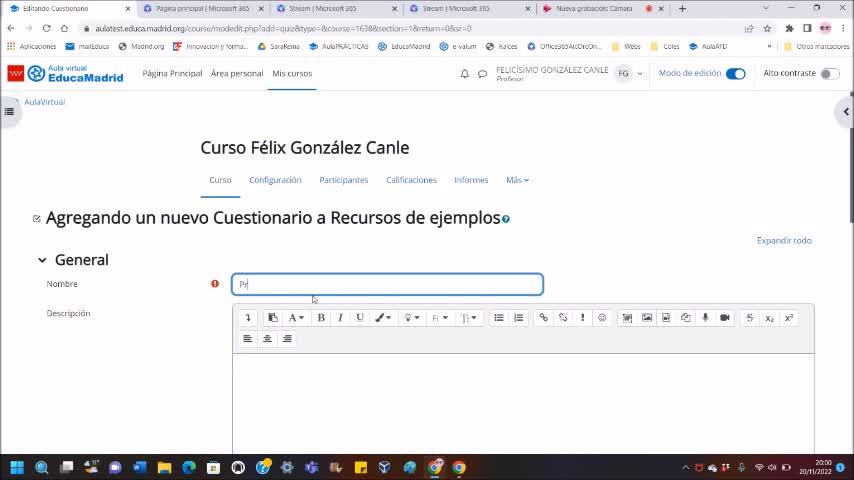Apply bold formatting in description editor
The image size is (854, 480).
pos(321,318)
